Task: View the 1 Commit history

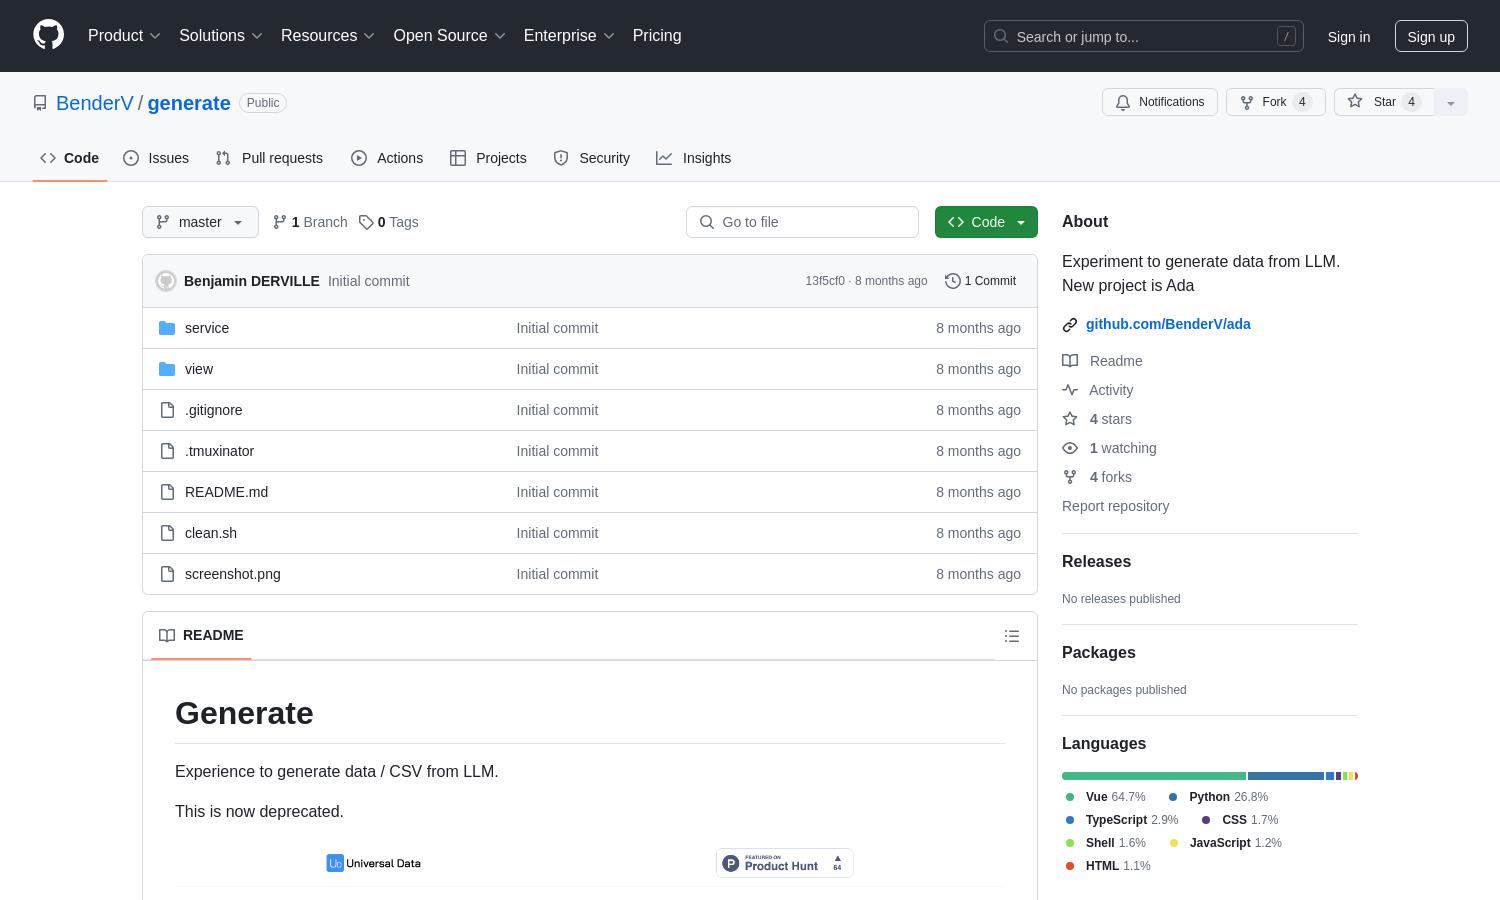Action: [x=980, y=281]
